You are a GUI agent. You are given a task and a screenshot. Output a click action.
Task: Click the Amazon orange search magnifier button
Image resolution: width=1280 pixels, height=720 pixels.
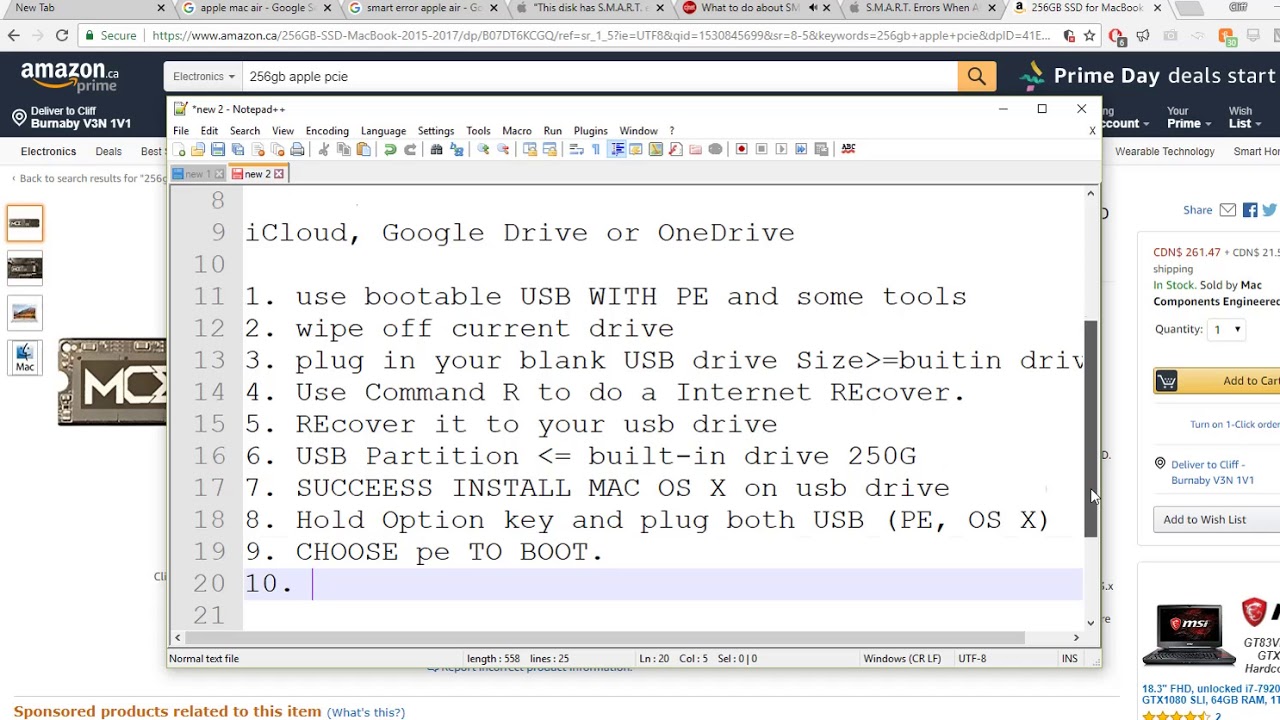coord(976,76)
